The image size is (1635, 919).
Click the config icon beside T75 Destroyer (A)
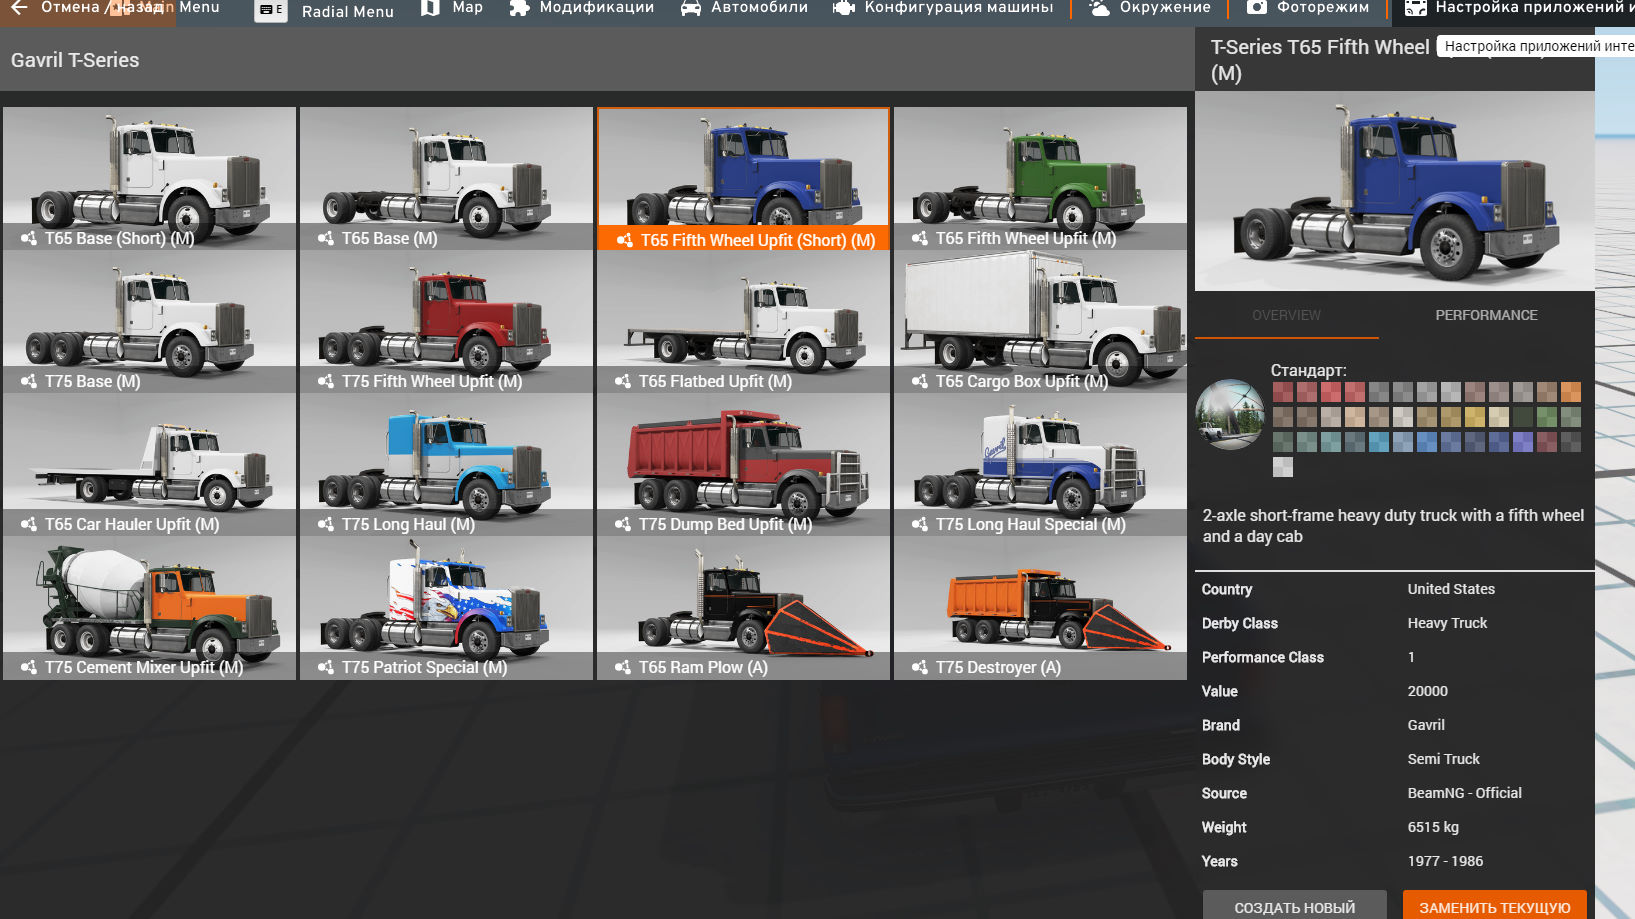(920, 667)
